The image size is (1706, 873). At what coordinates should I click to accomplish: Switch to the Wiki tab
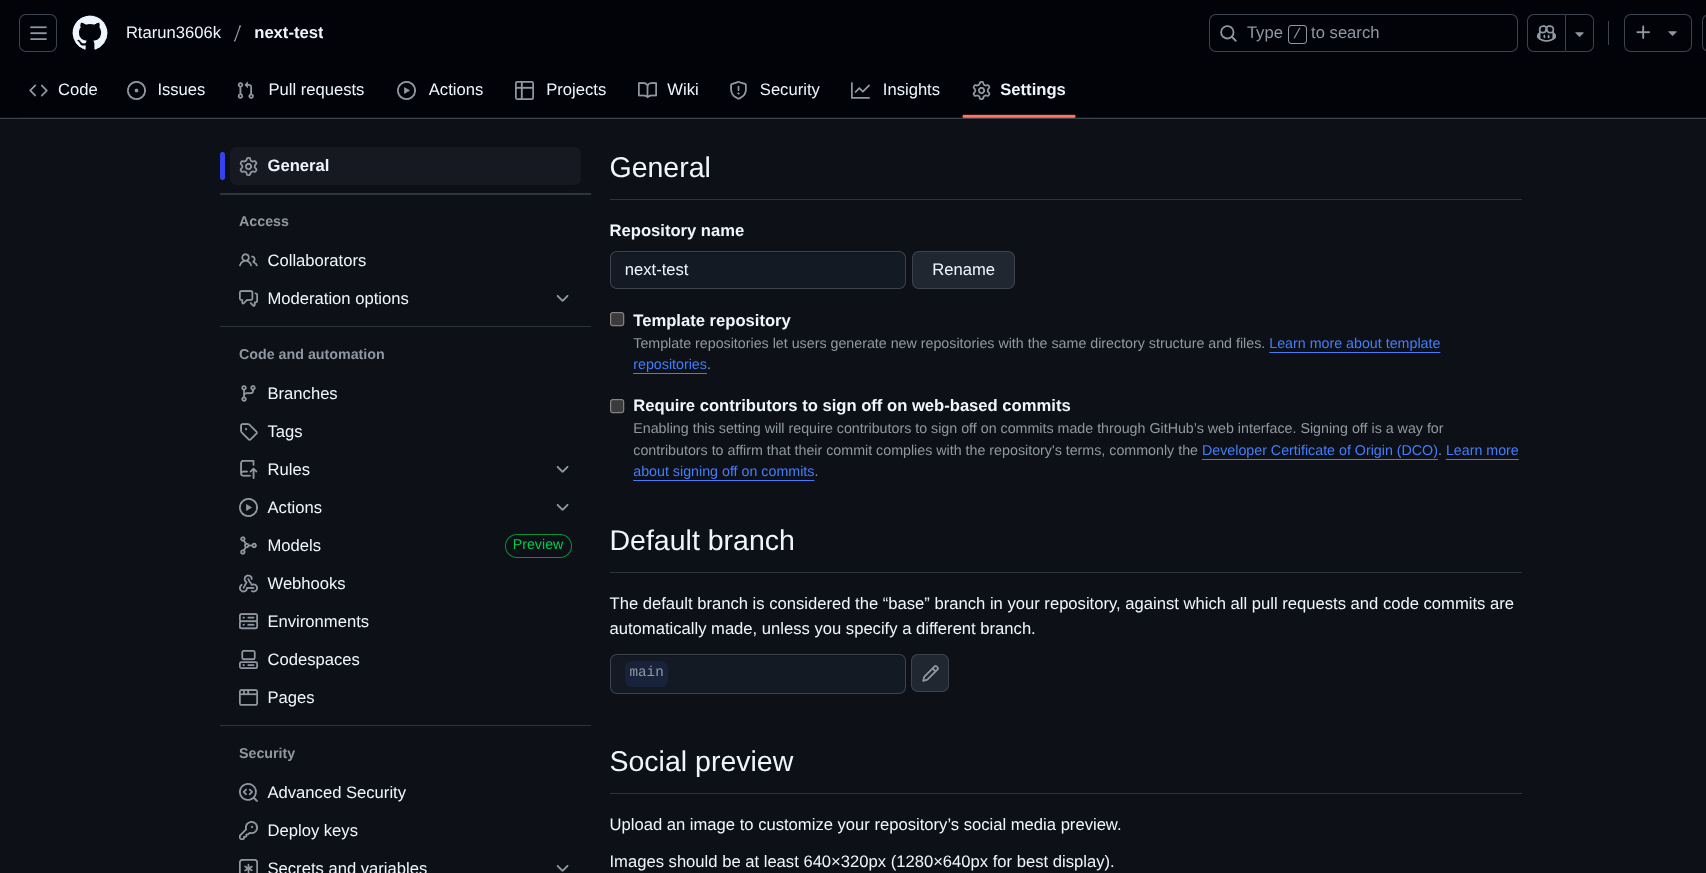668,90
